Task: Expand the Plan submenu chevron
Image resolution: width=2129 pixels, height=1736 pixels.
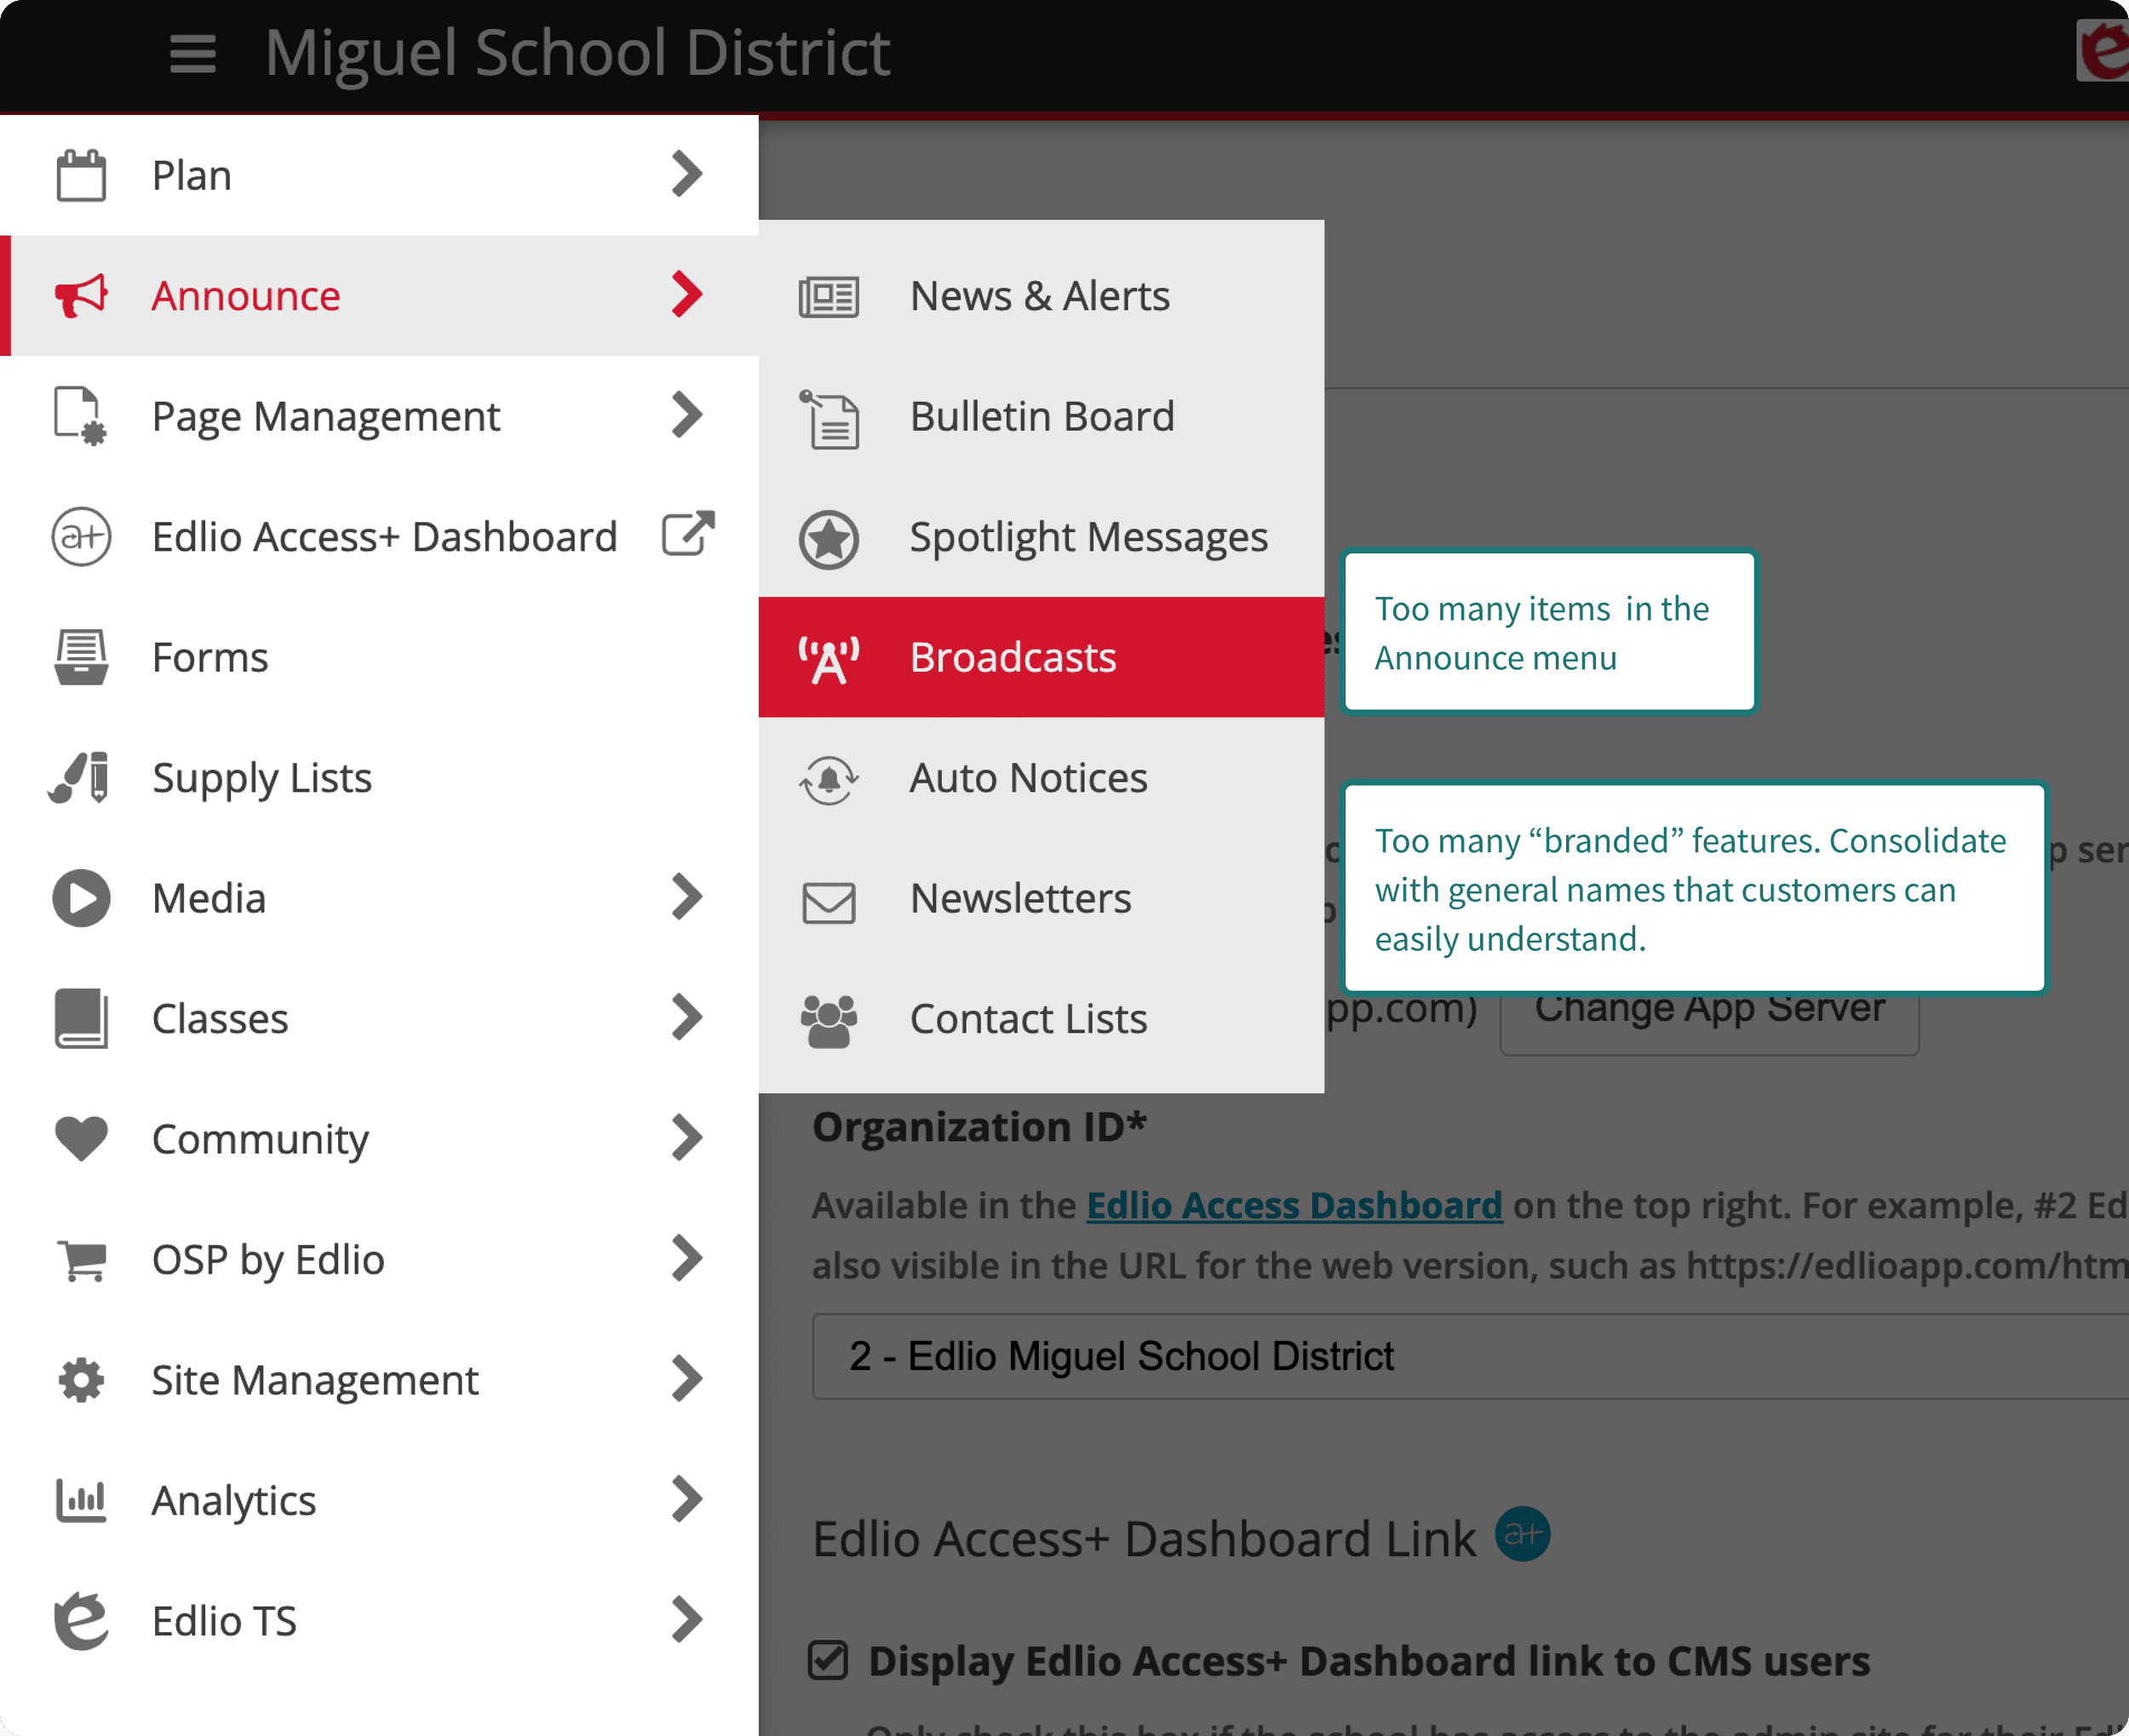Action: (686, 174)
